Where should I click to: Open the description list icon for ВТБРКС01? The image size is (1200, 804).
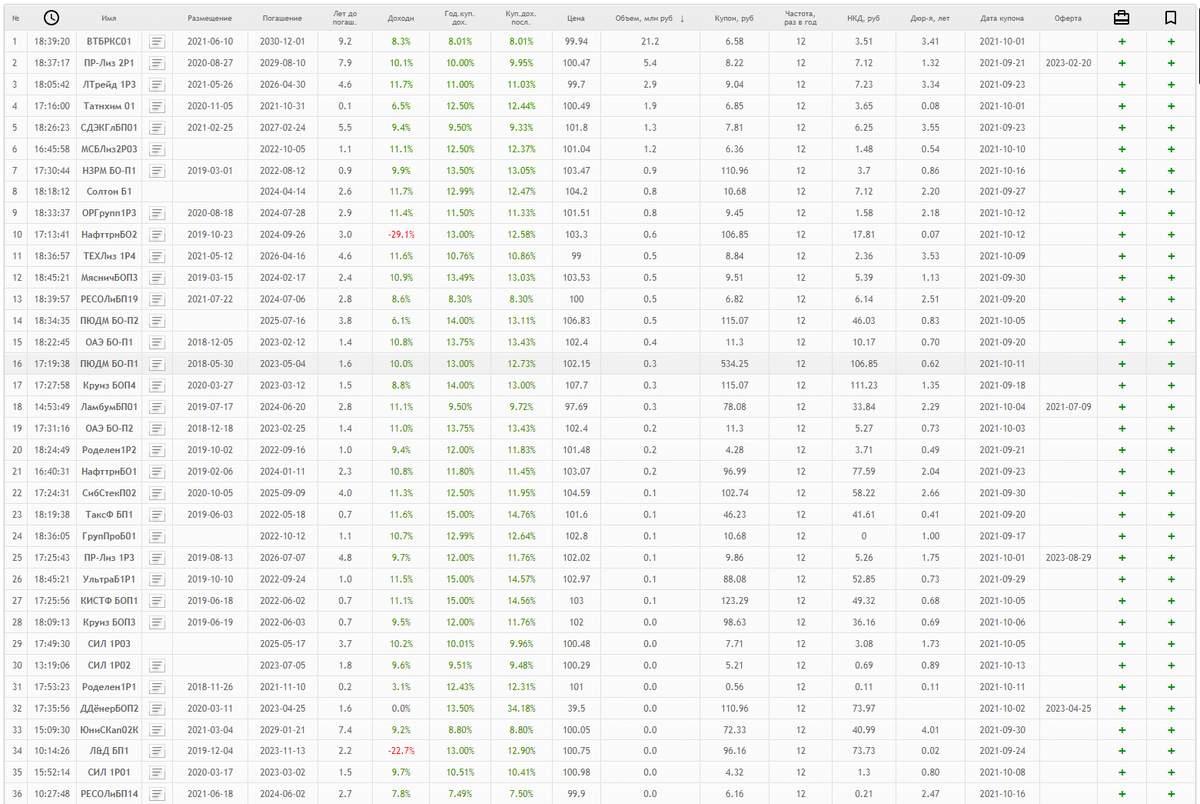pos(157,42)
